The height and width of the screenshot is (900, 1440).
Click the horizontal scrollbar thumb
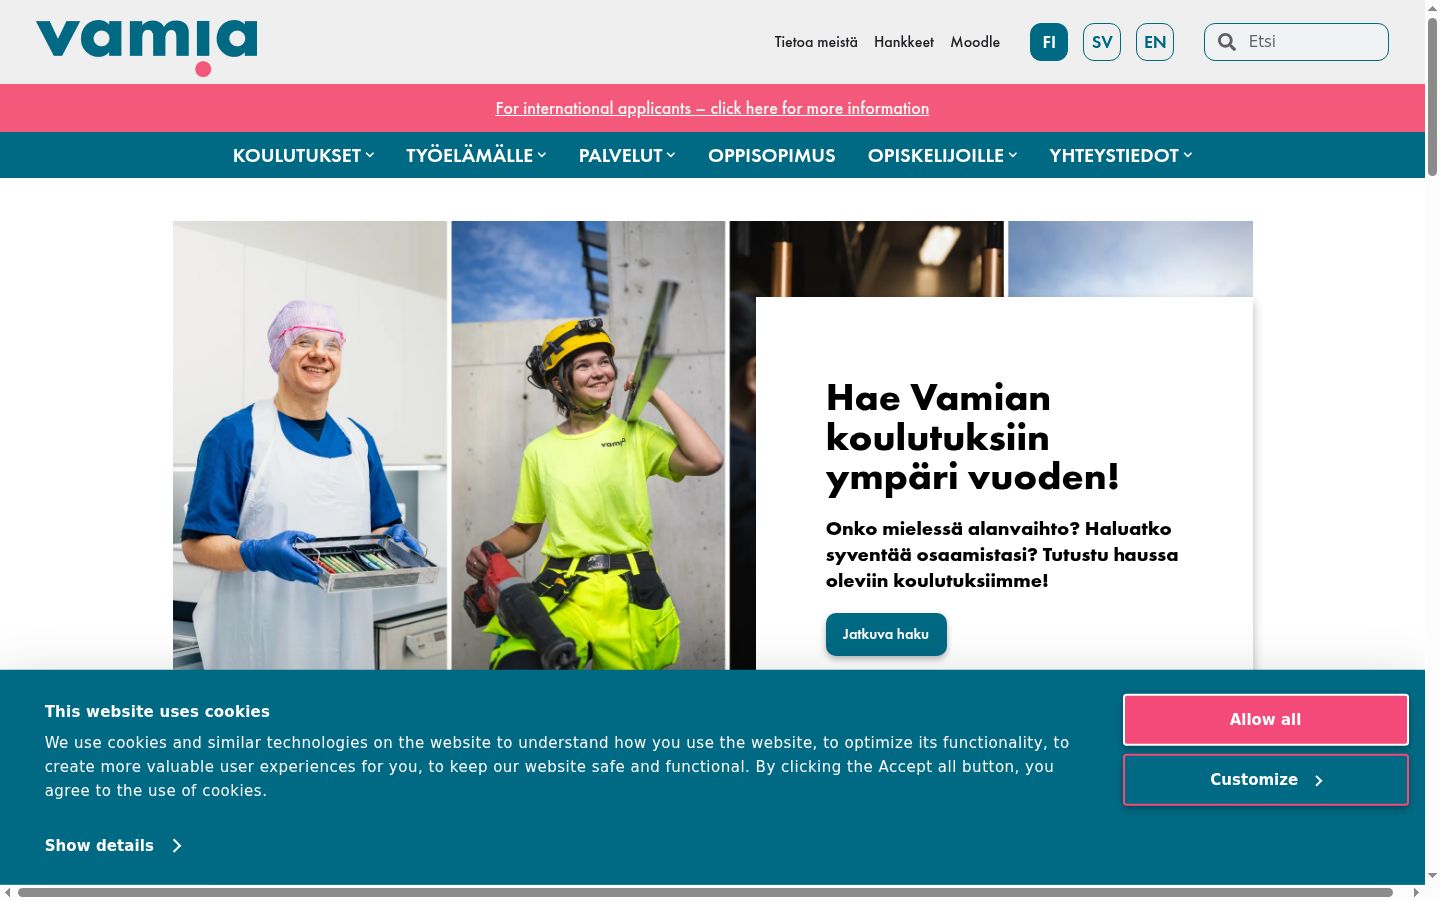[x=705, y=892]
